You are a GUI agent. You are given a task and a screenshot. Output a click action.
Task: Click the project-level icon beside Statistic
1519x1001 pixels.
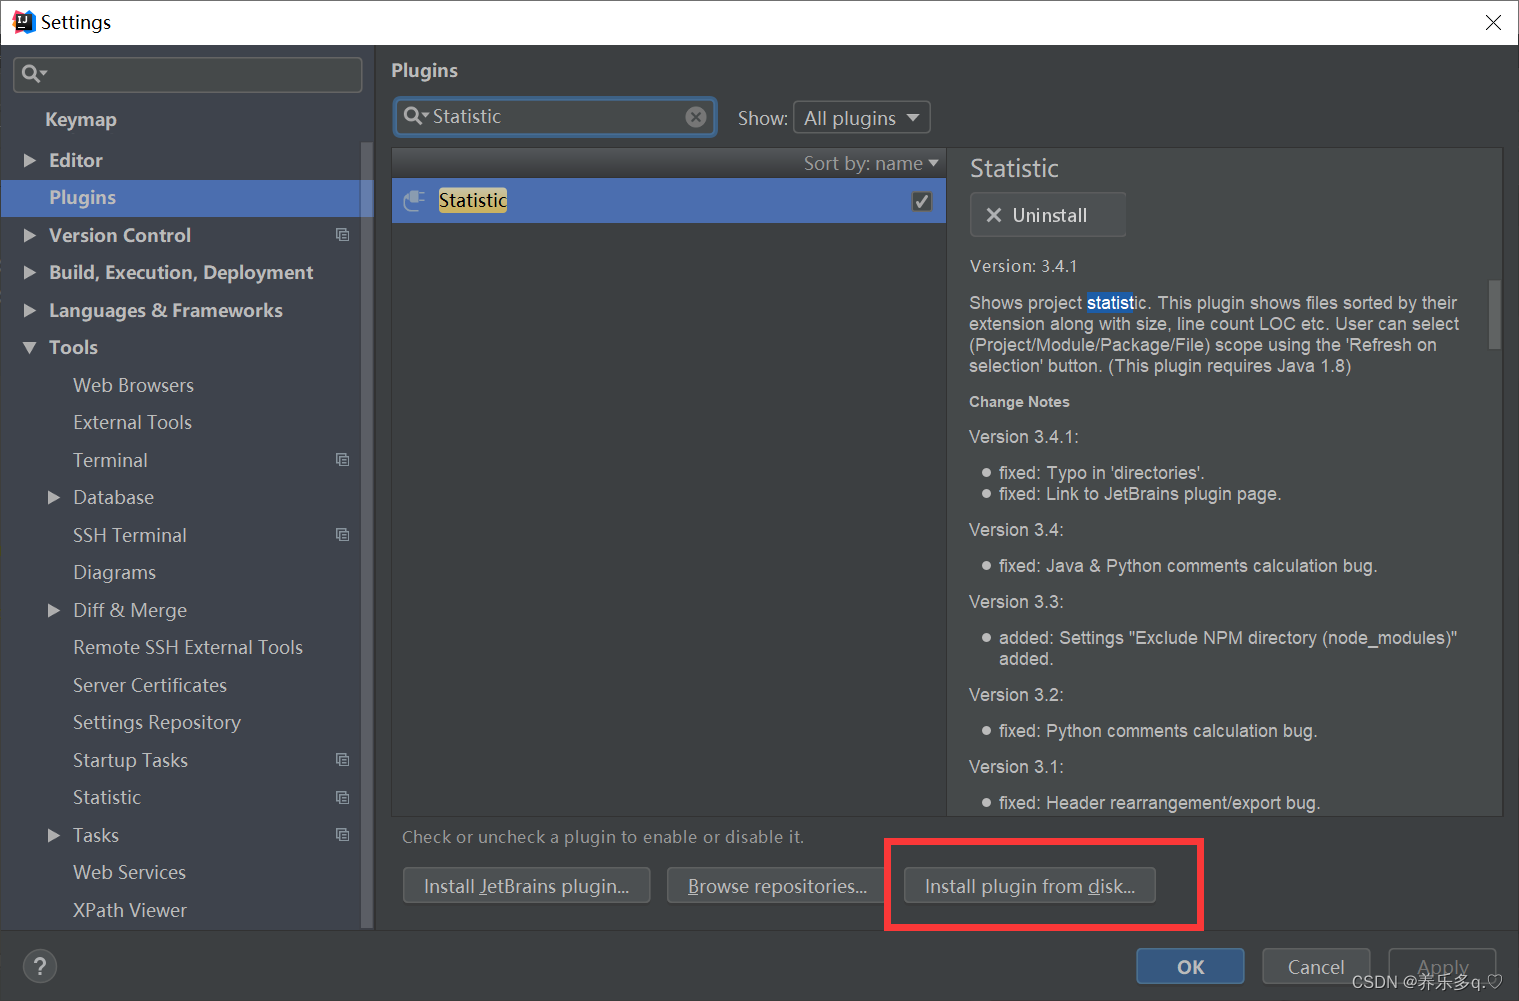(342, 797)
